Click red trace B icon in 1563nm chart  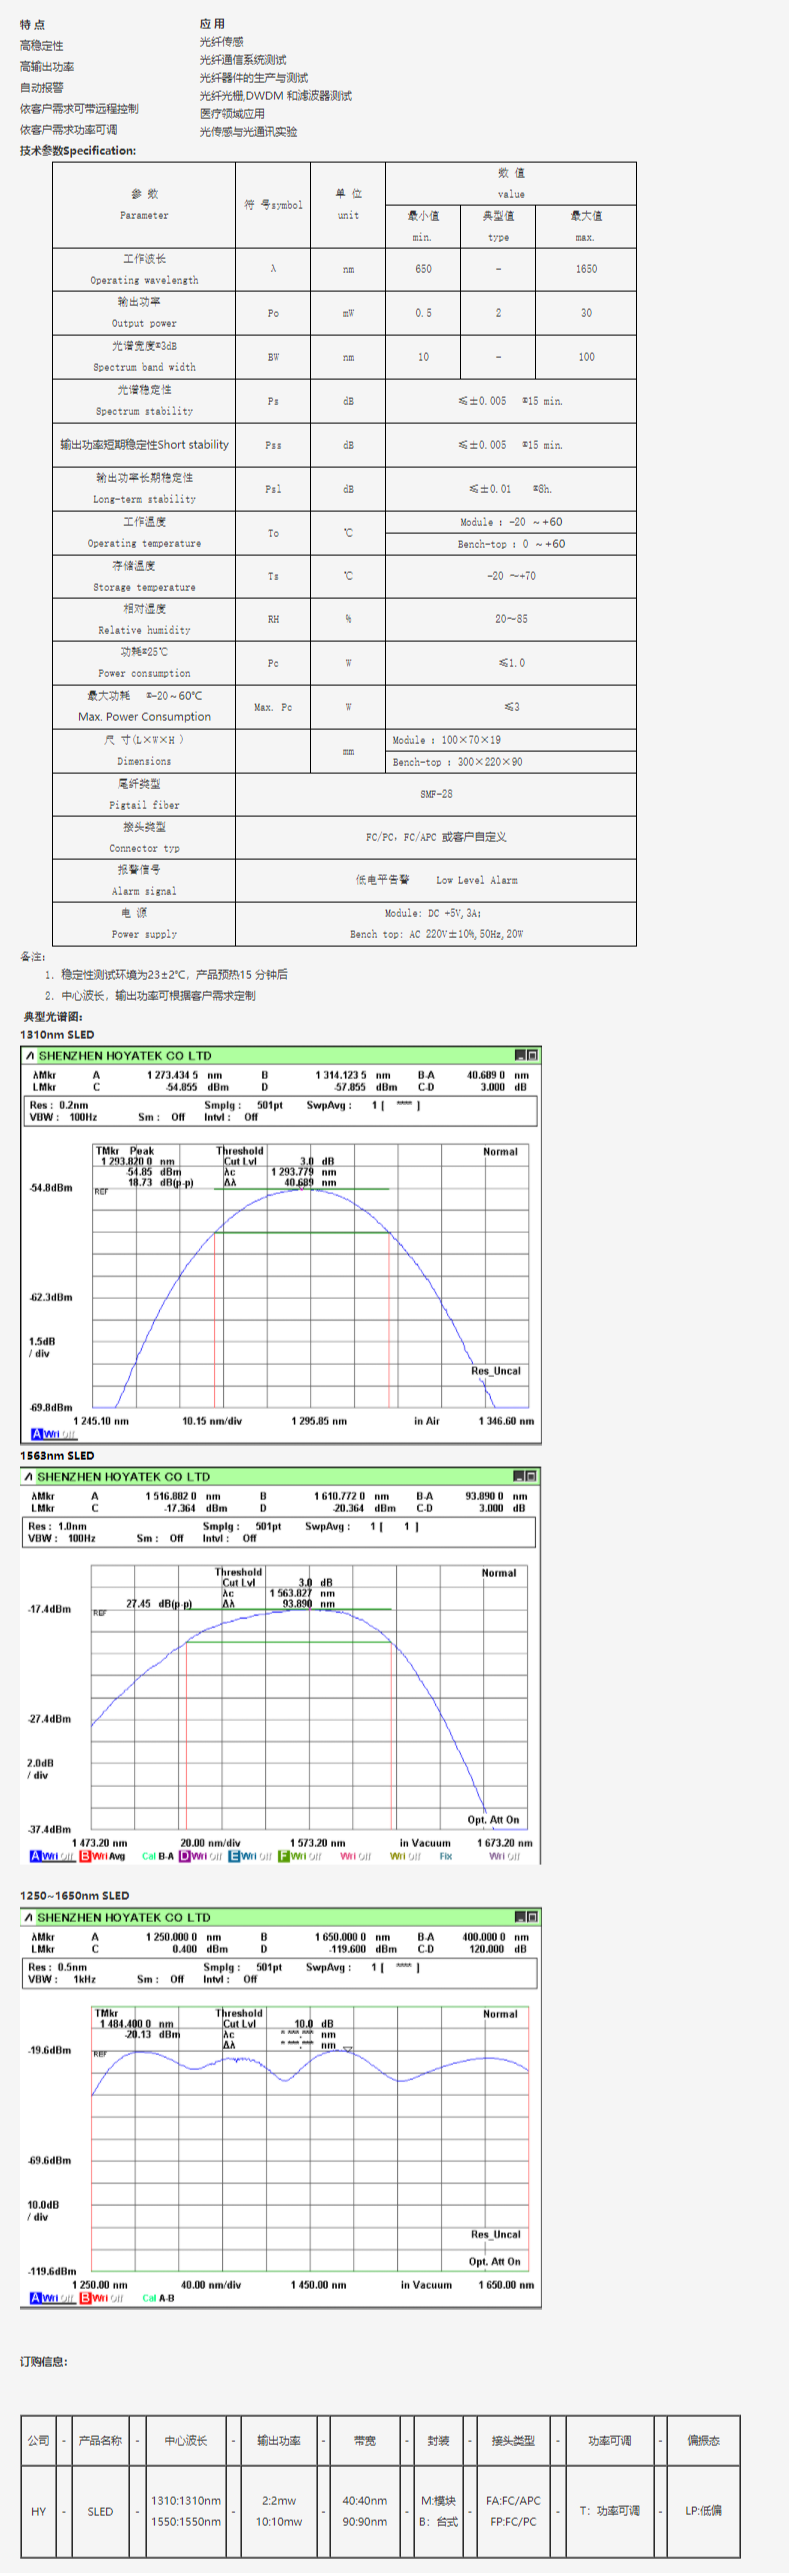[x=86, y=1856]
